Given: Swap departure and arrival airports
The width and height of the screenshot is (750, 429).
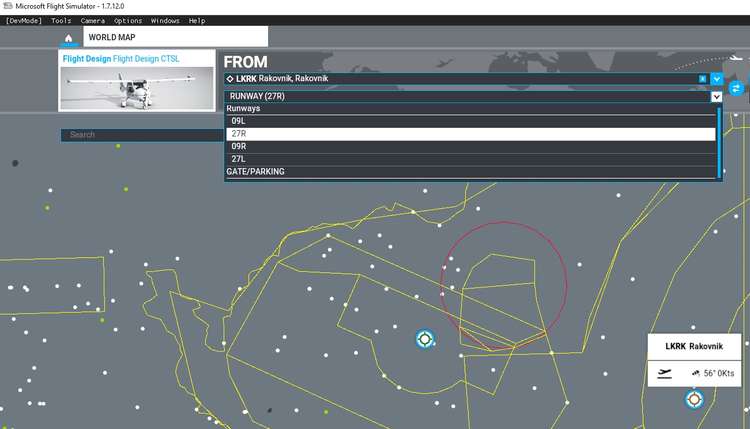Looking at the screenshot, I should [x=736, y=88].
